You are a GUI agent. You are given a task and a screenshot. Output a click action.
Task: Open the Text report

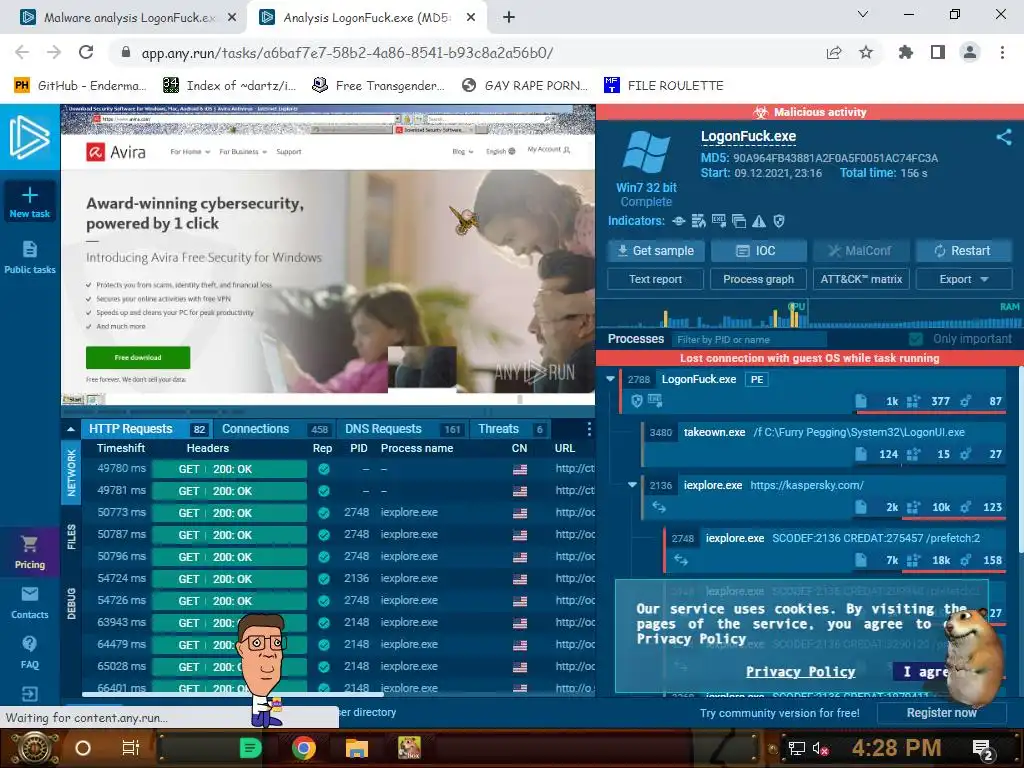pyautogui.click(x=655, y=279)
